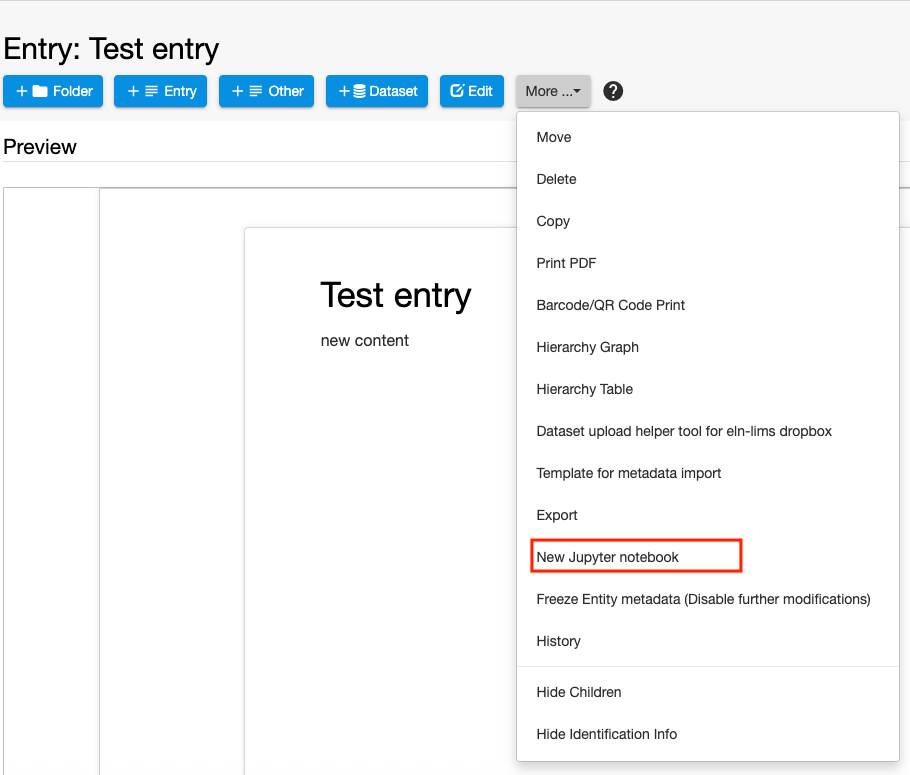Click the add Entry button
Image resolution: width=910 pixels, height=775 pixels.
coord(160,91)
